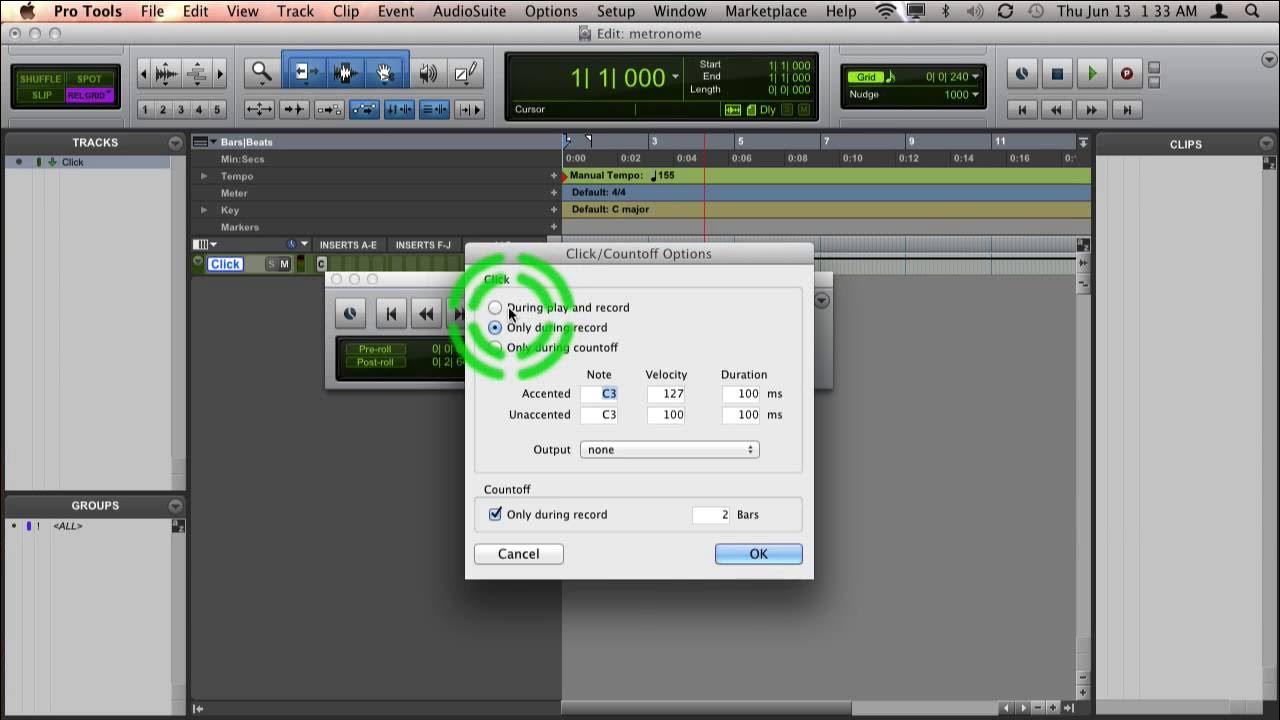The image size is (1280, 720).
Task: Open the Marketplace menu
Action: click(x=766, y=11)
